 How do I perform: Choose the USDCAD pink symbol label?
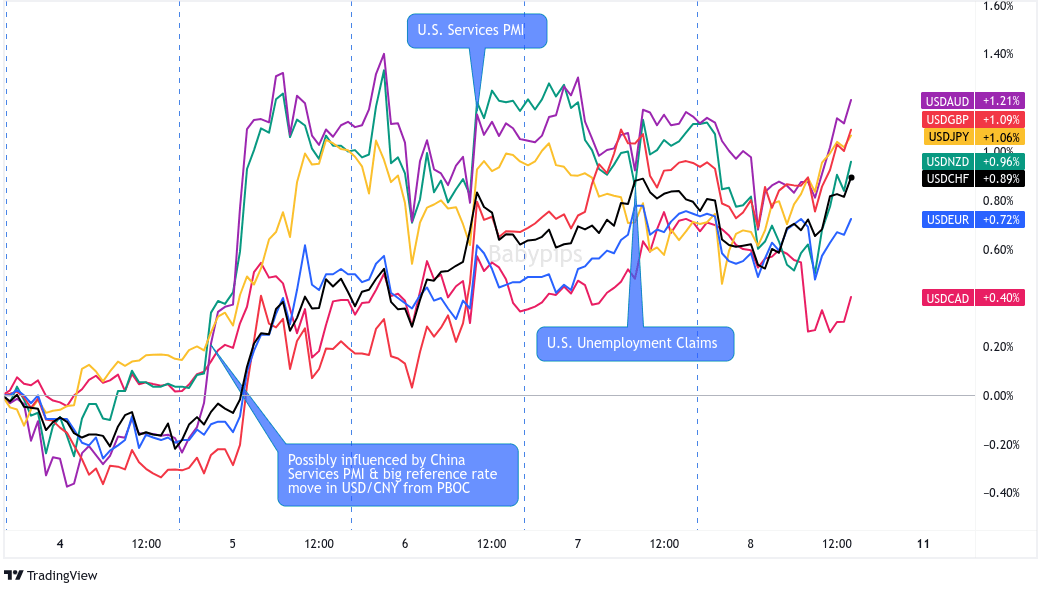(947, 297)
